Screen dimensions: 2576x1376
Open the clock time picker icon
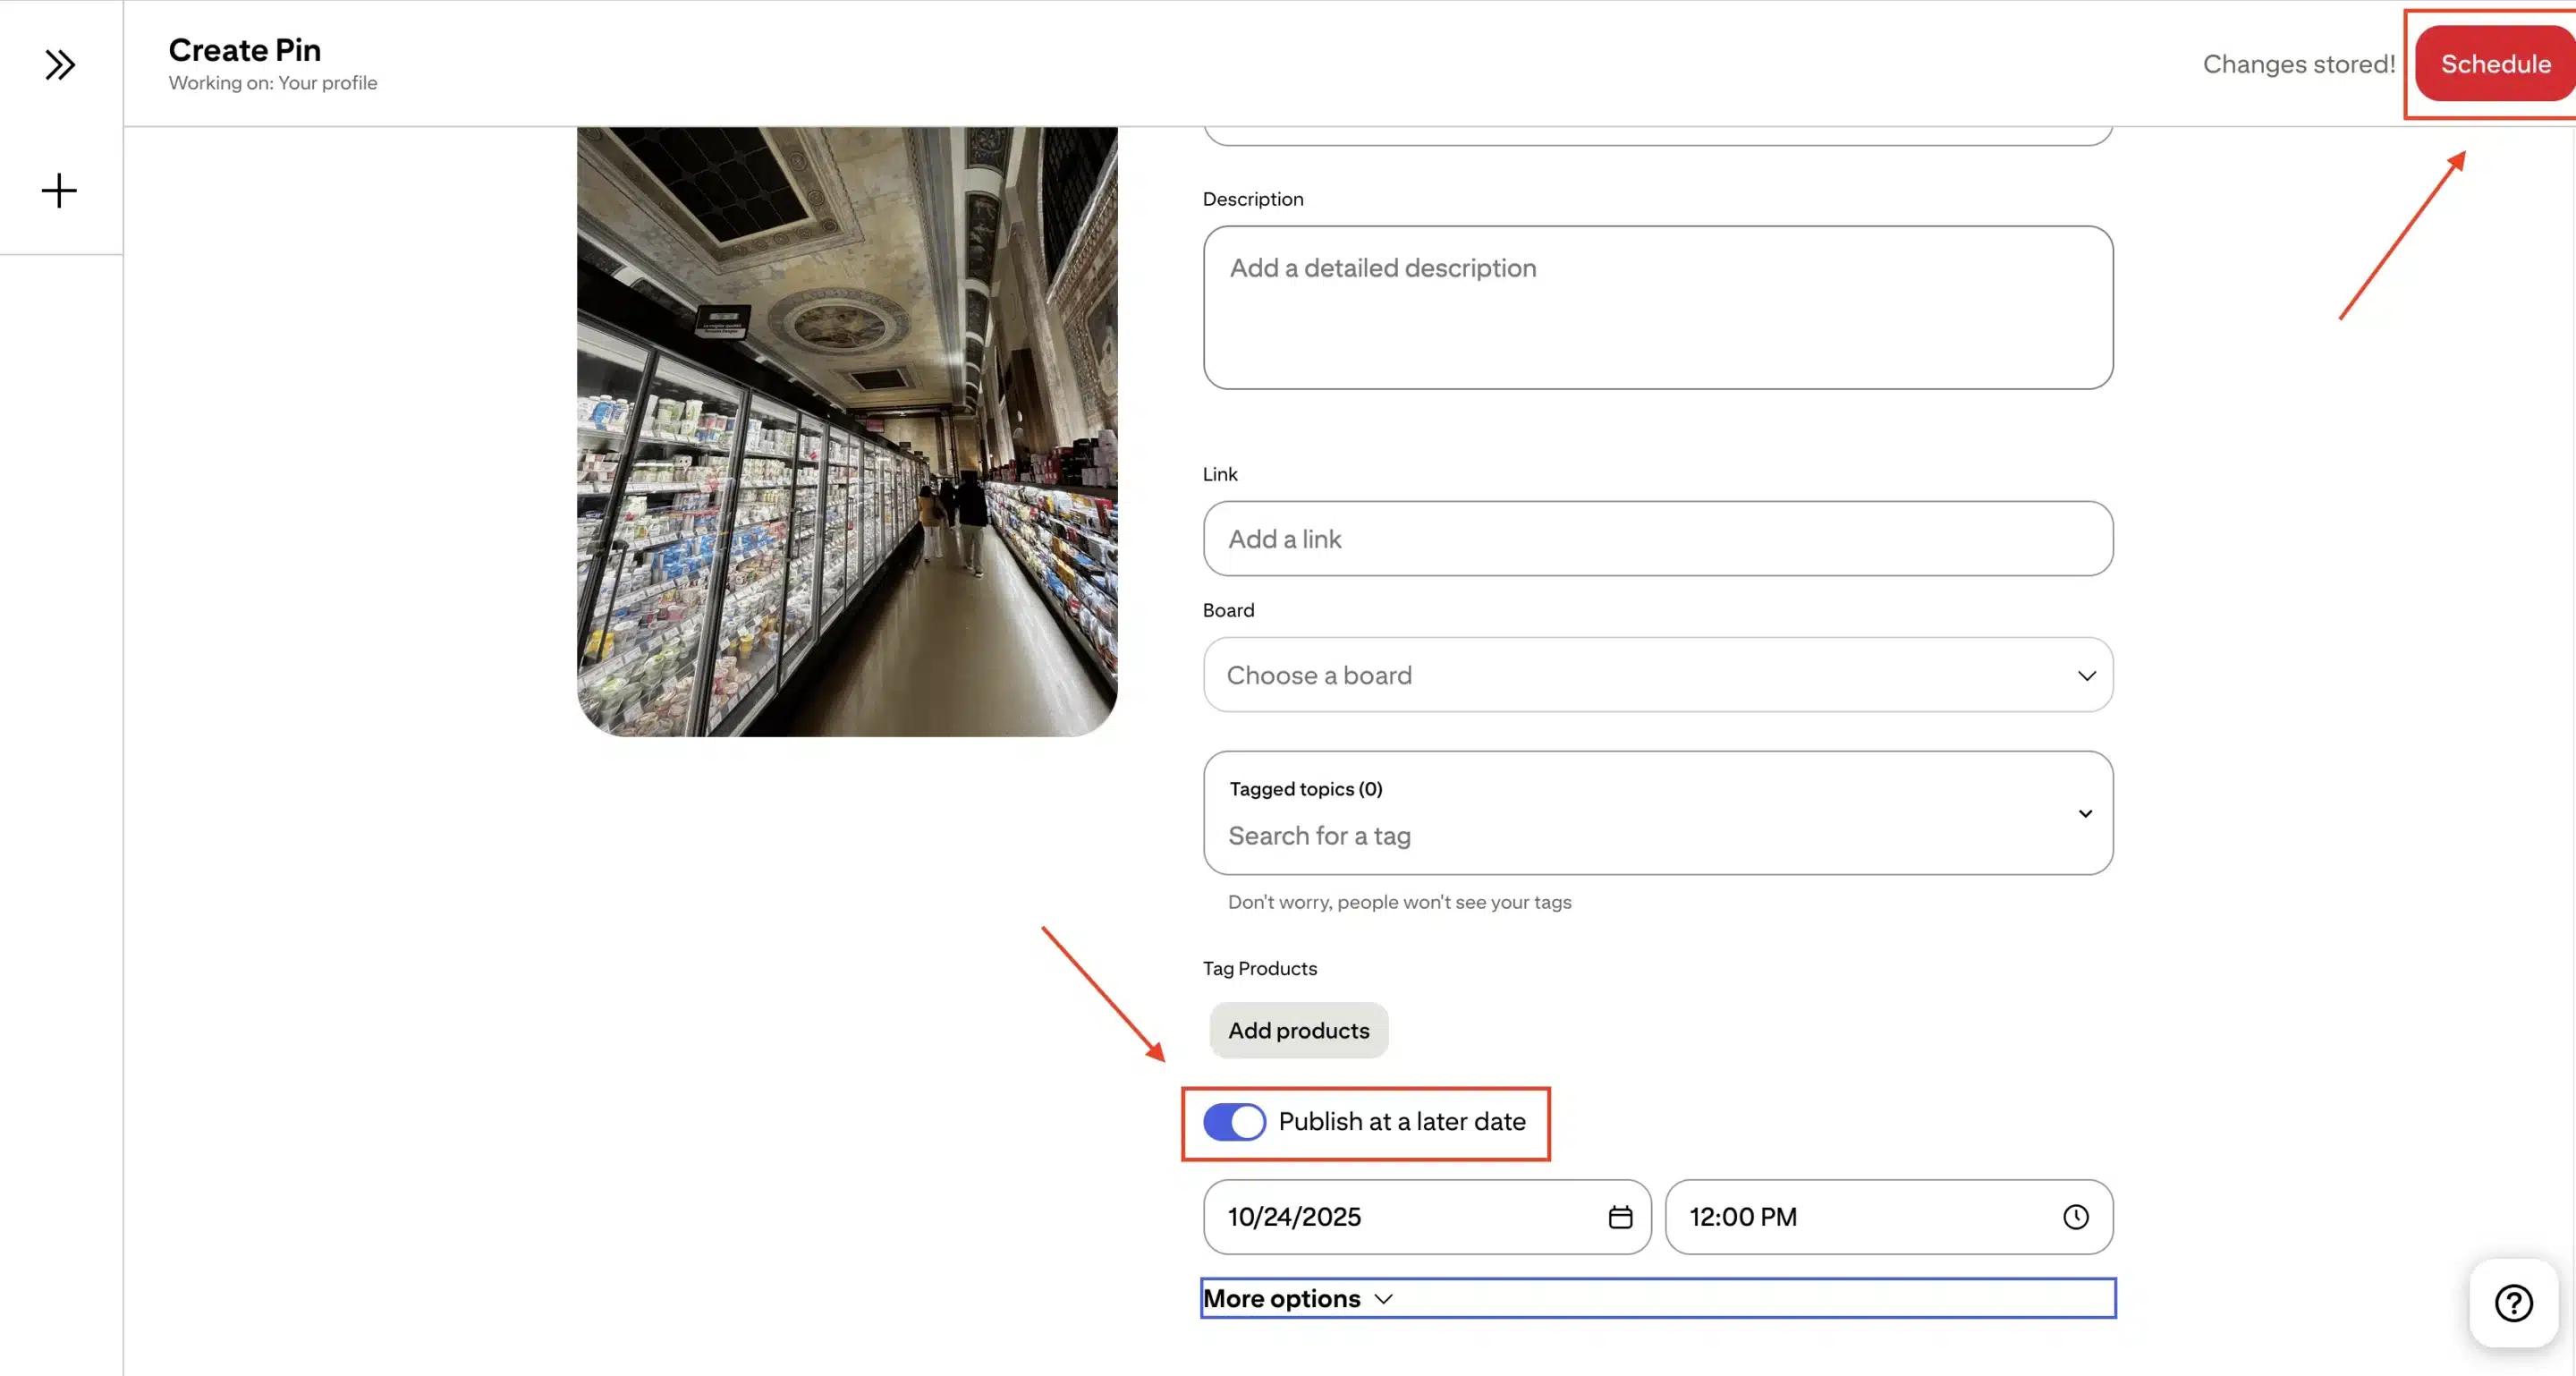tap(2075, 1216)
